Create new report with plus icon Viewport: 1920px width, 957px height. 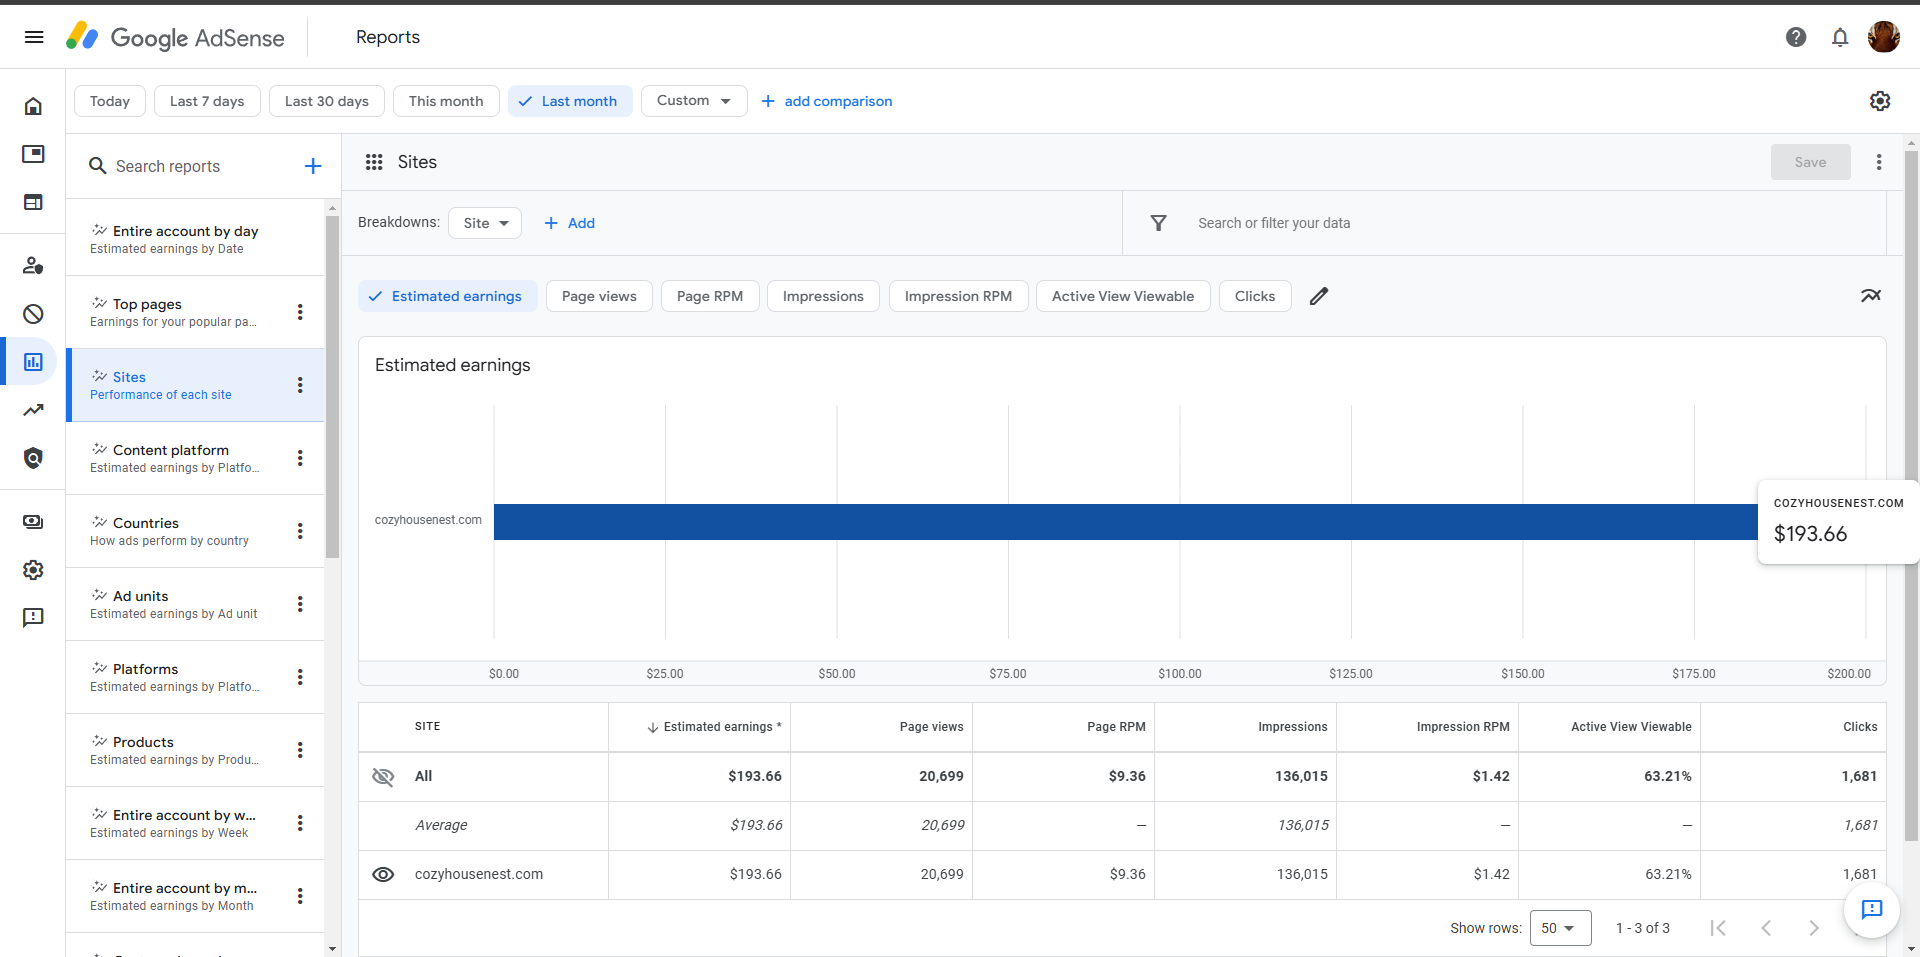coord(313,166)
